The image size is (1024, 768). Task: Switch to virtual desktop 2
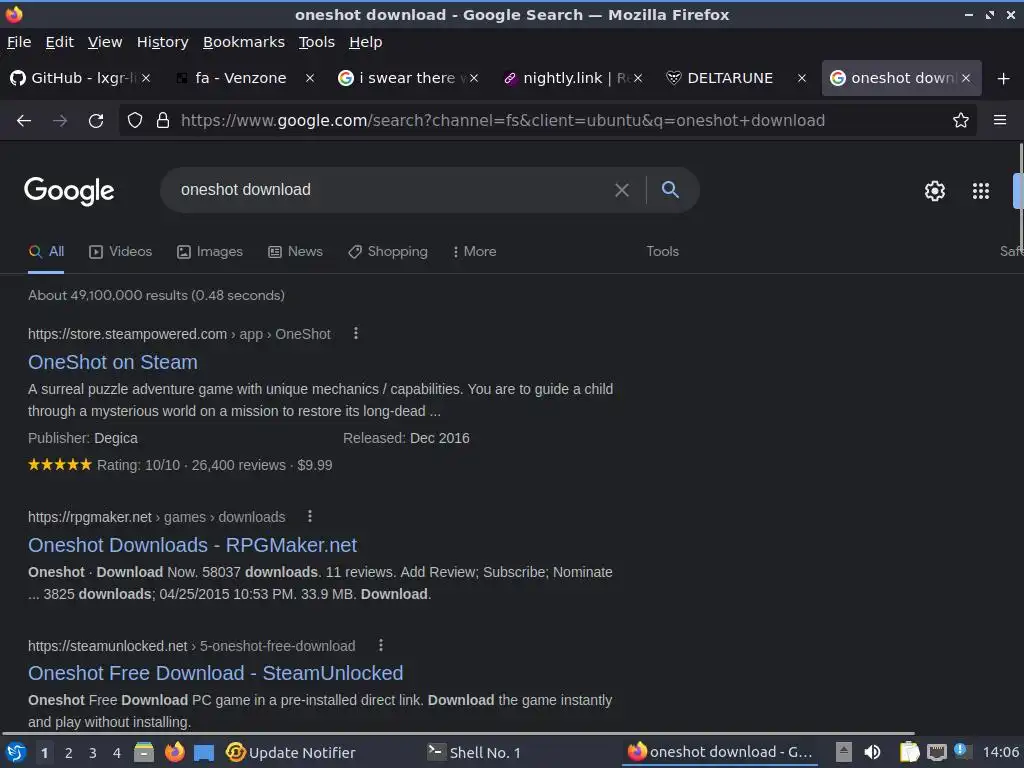click(x=69, y=753)
